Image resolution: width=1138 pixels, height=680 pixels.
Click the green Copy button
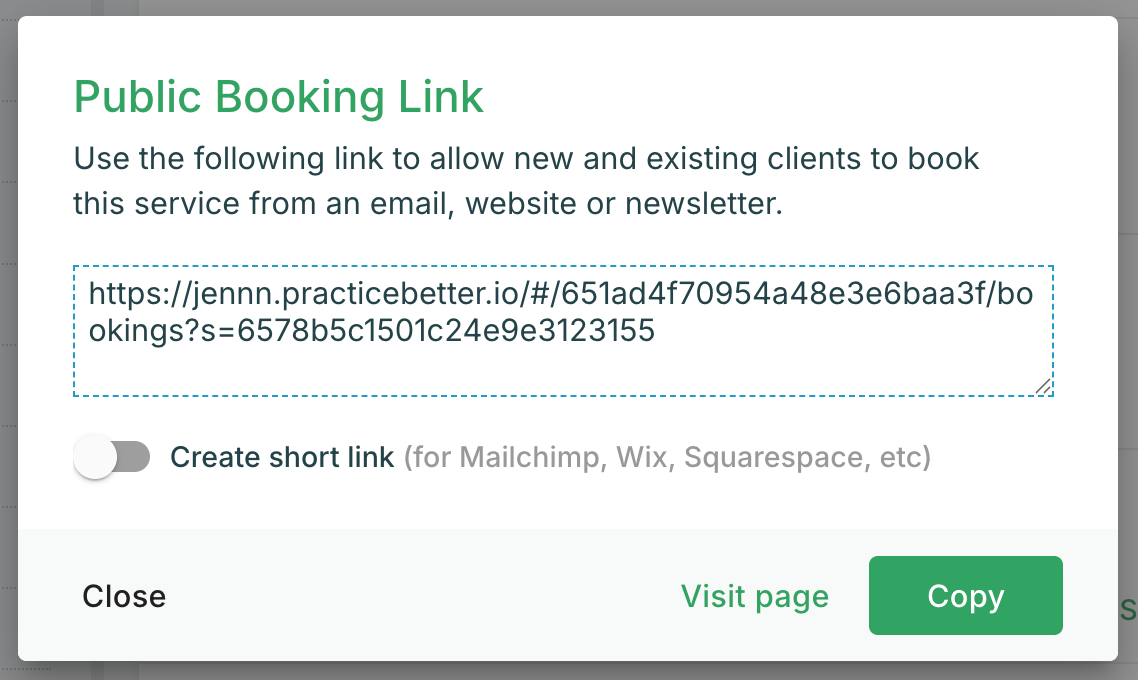[x=965, y=596]
